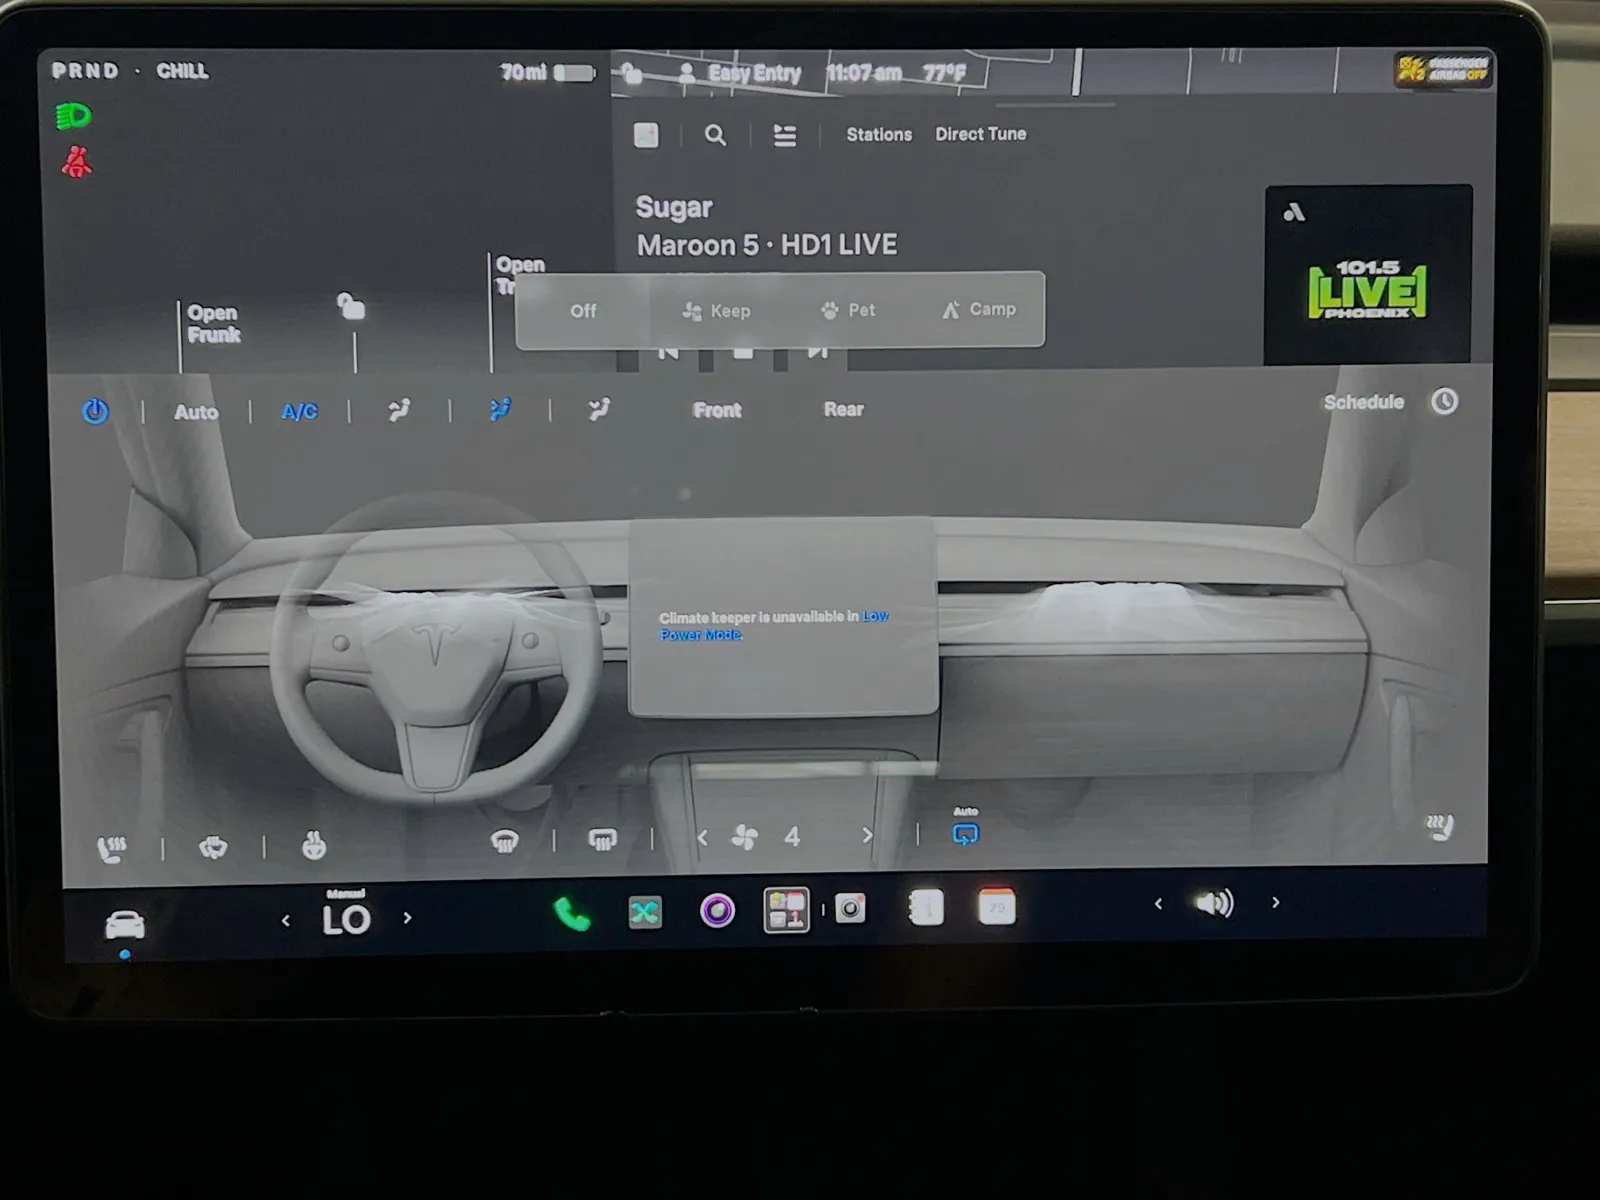Tap the passenger airbag off indicator
The height and width of the screenshot is (1200, 1600).
1443,69
